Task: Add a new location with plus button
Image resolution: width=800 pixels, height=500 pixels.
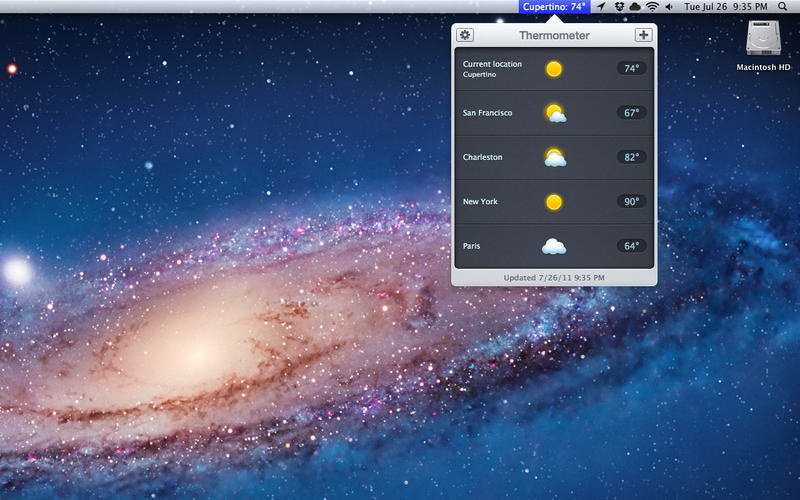Action: coord(643,35)
